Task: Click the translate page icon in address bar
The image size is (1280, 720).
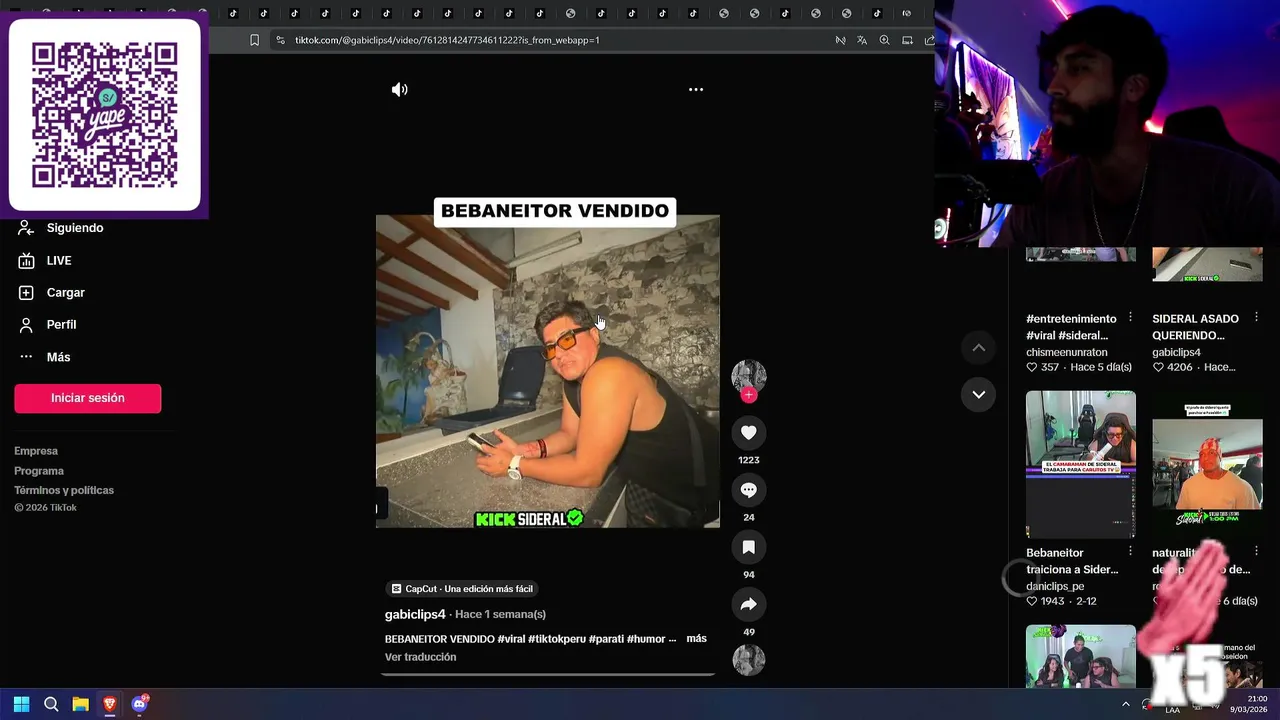Action: tap(862, 40)
